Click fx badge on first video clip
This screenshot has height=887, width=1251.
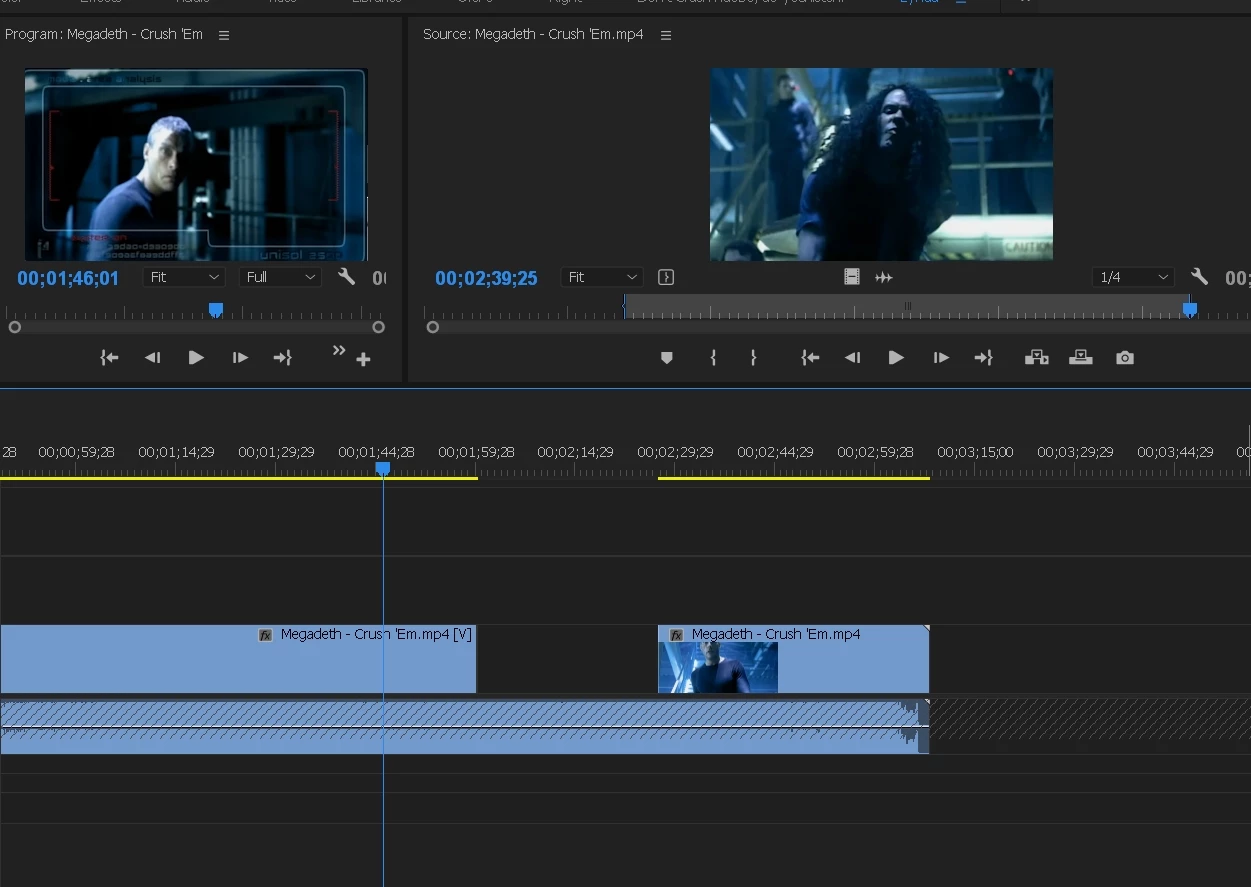(266, 635)
